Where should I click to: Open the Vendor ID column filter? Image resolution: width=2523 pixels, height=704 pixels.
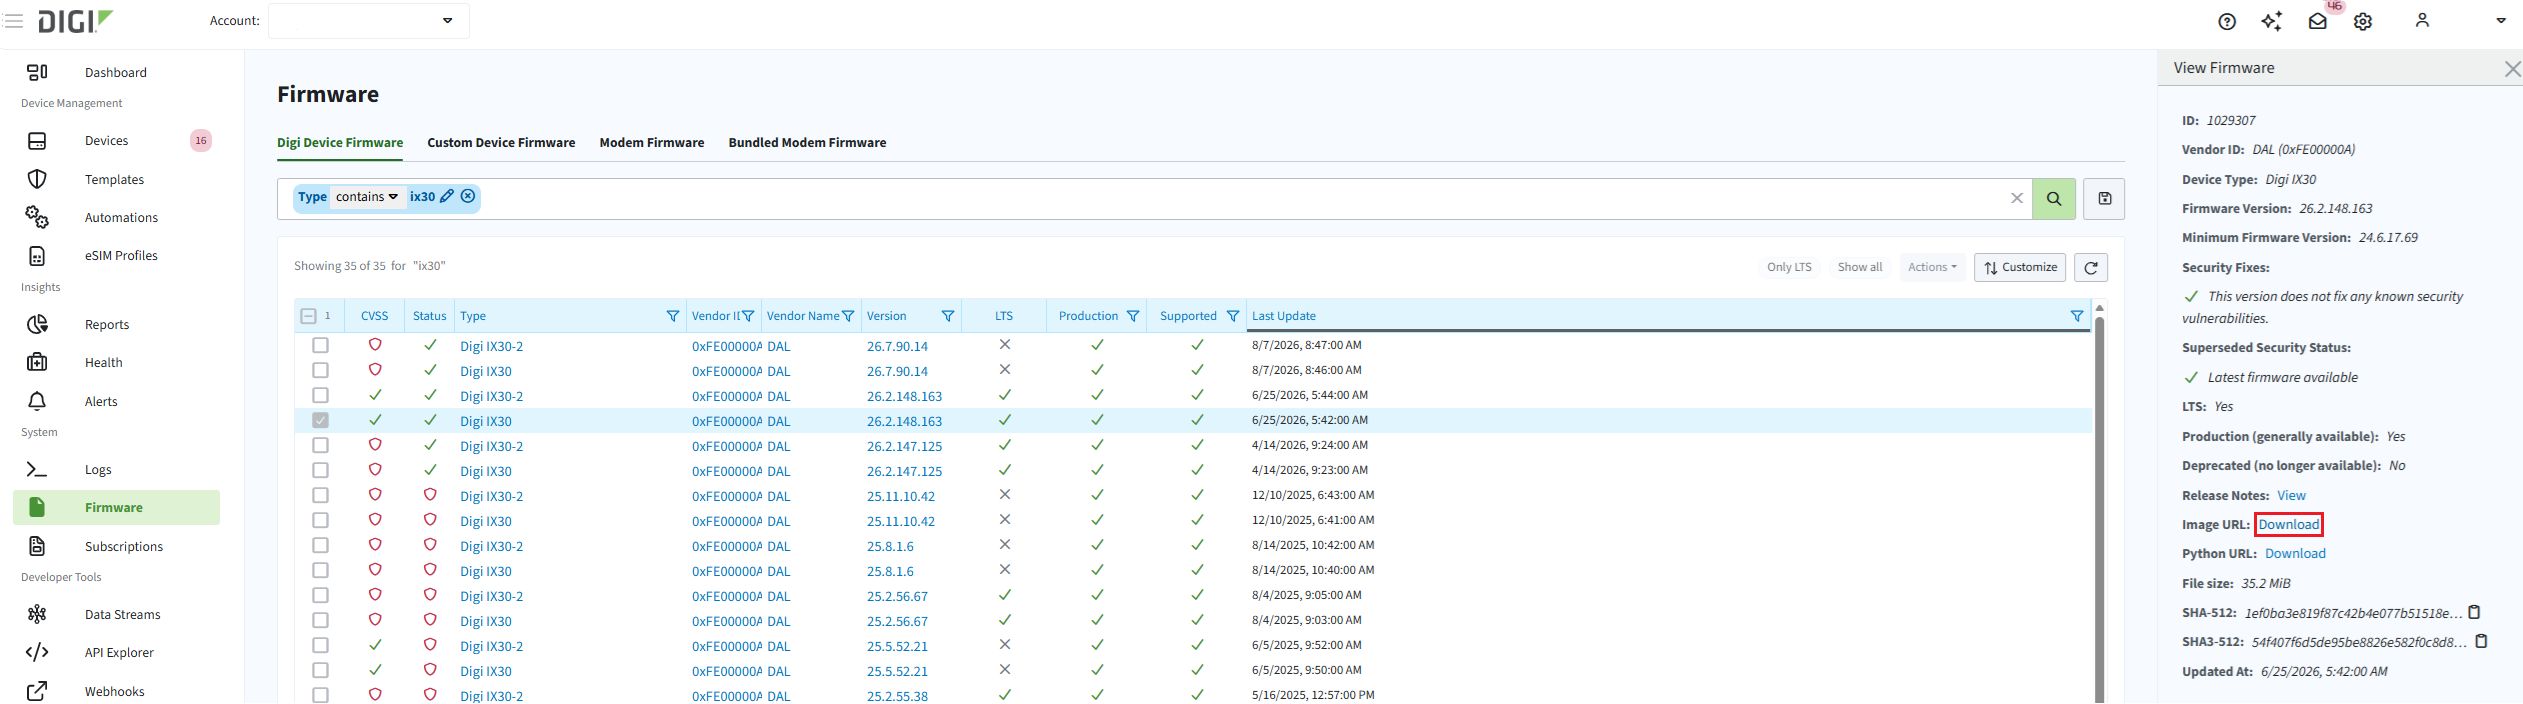(x=748, y=316)
